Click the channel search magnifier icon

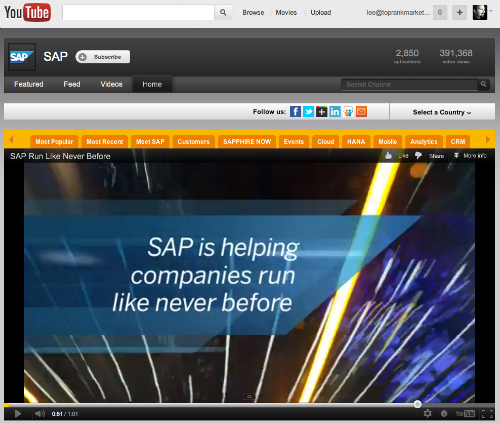[x=483, y=84]
